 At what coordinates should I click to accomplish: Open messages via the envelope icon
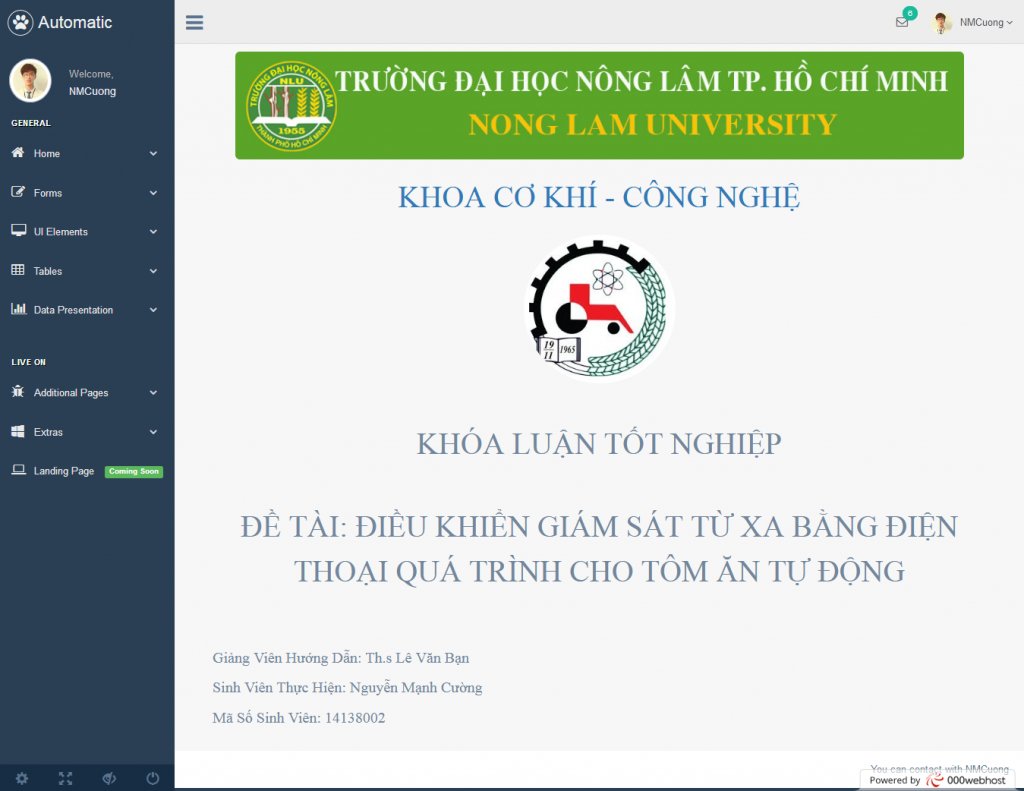[x=901, y=22]
